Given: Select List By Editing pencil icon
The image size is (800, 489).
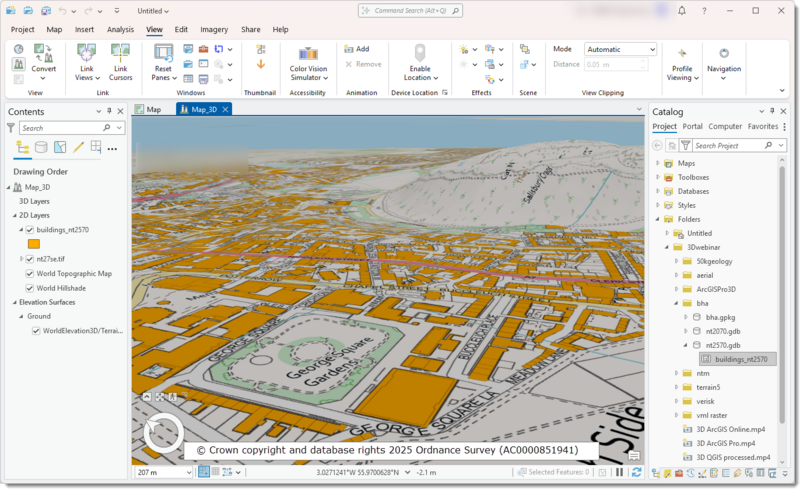Looking at the screenshot, I should 78,148.
